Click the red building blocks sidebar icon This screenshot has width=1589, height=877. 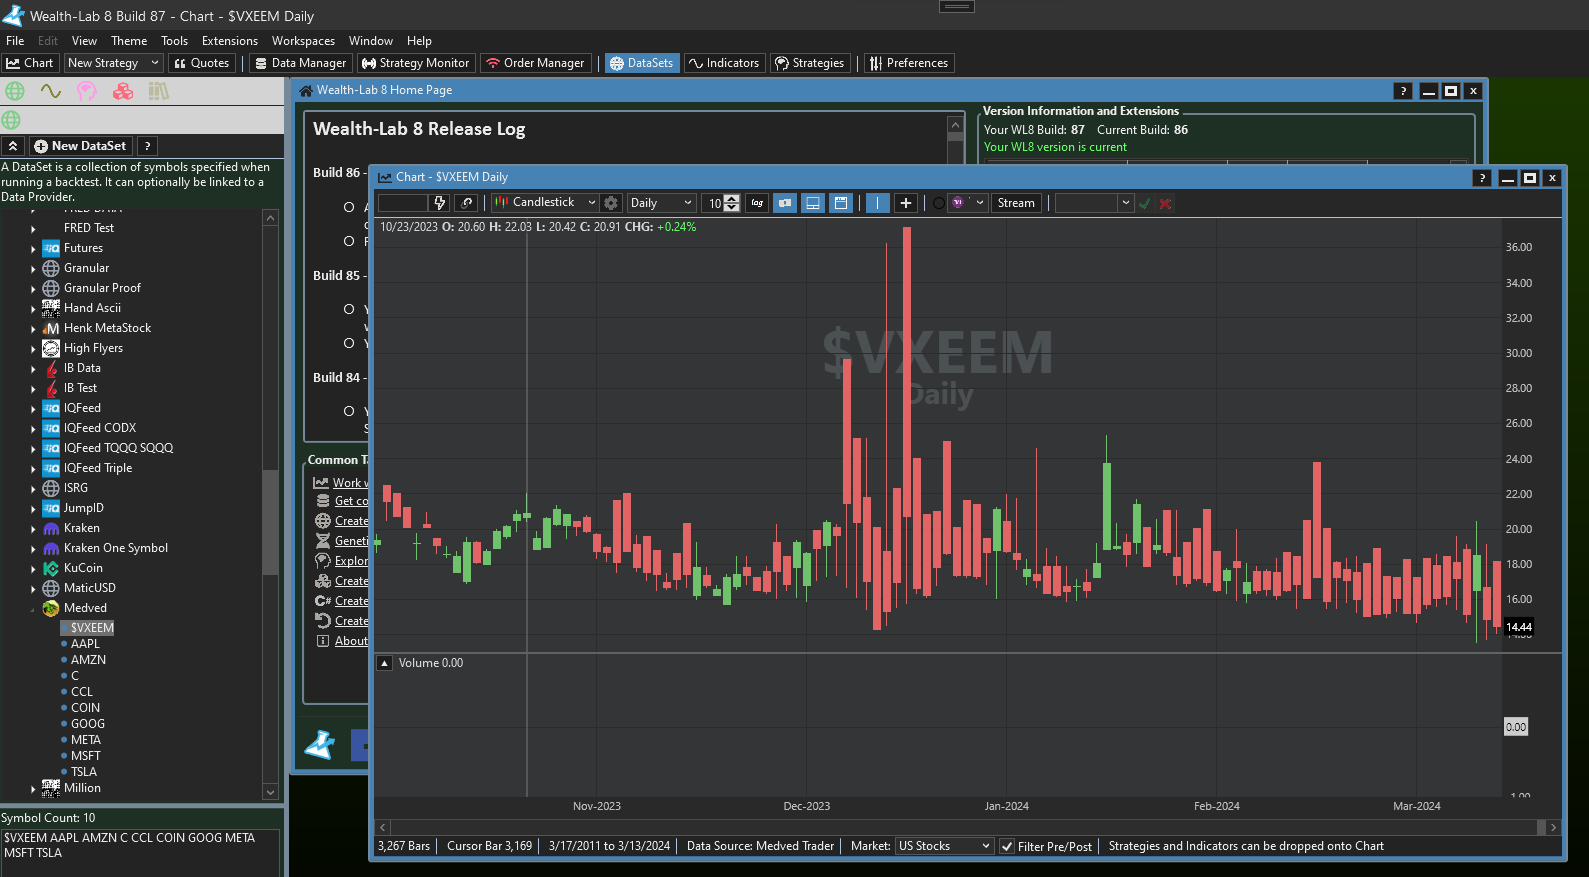[x=123, y=92]
